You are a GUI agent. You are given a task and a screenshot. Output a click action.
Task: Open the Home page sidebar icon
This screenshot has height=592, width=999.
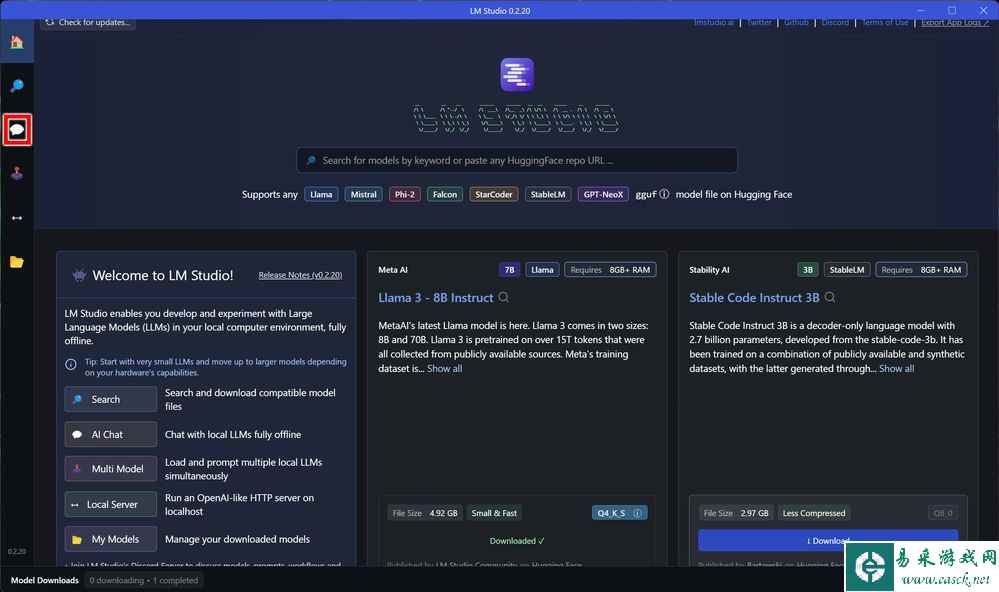click(16, 42)
